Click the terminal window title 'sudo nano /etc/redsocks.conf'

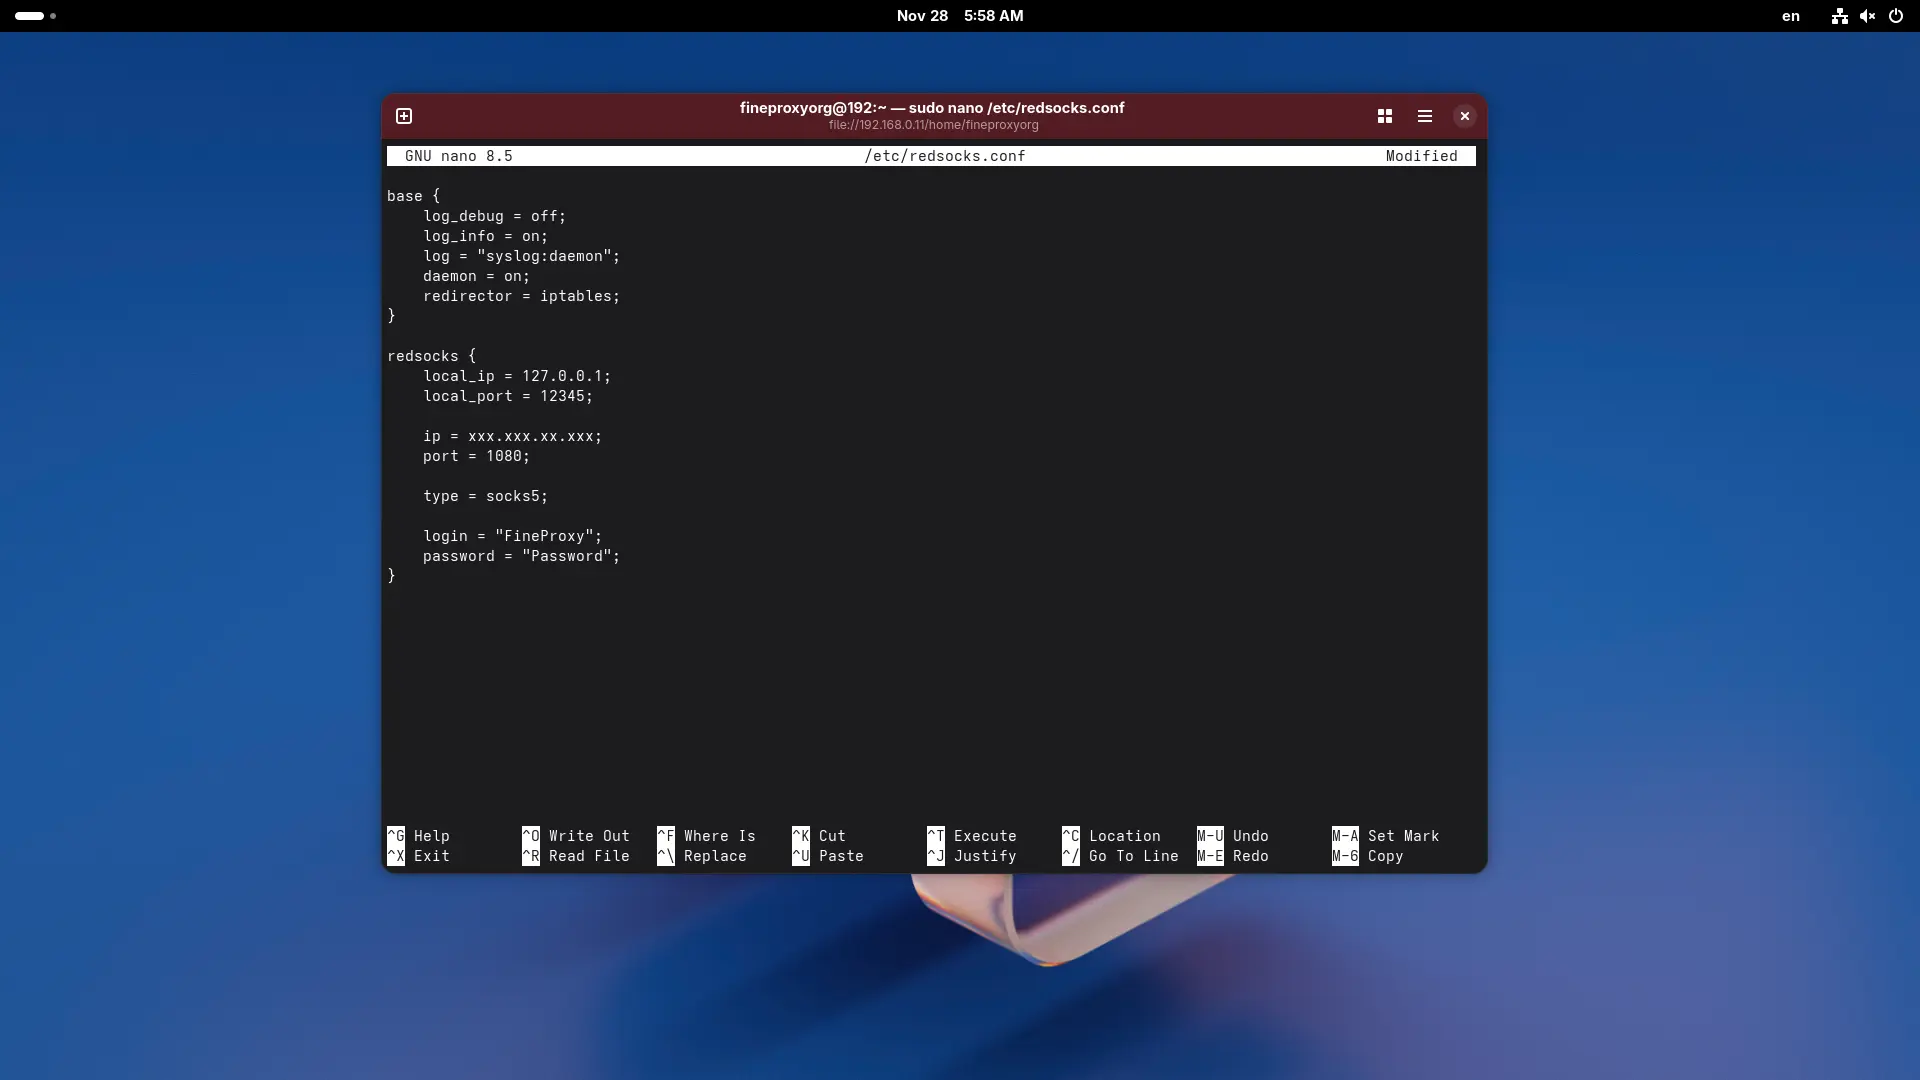[x=1016, y=108]
